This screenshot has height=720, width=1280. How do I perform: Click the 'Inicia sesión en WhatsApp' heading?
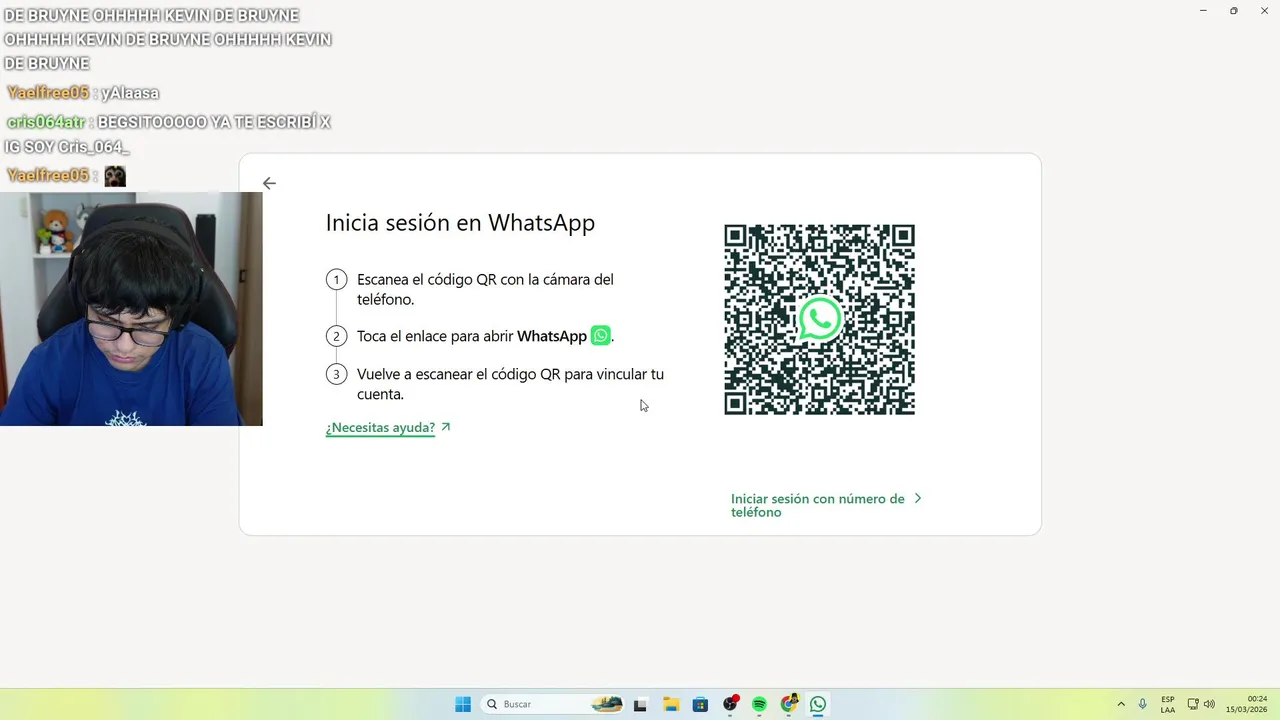pos(460,223)
